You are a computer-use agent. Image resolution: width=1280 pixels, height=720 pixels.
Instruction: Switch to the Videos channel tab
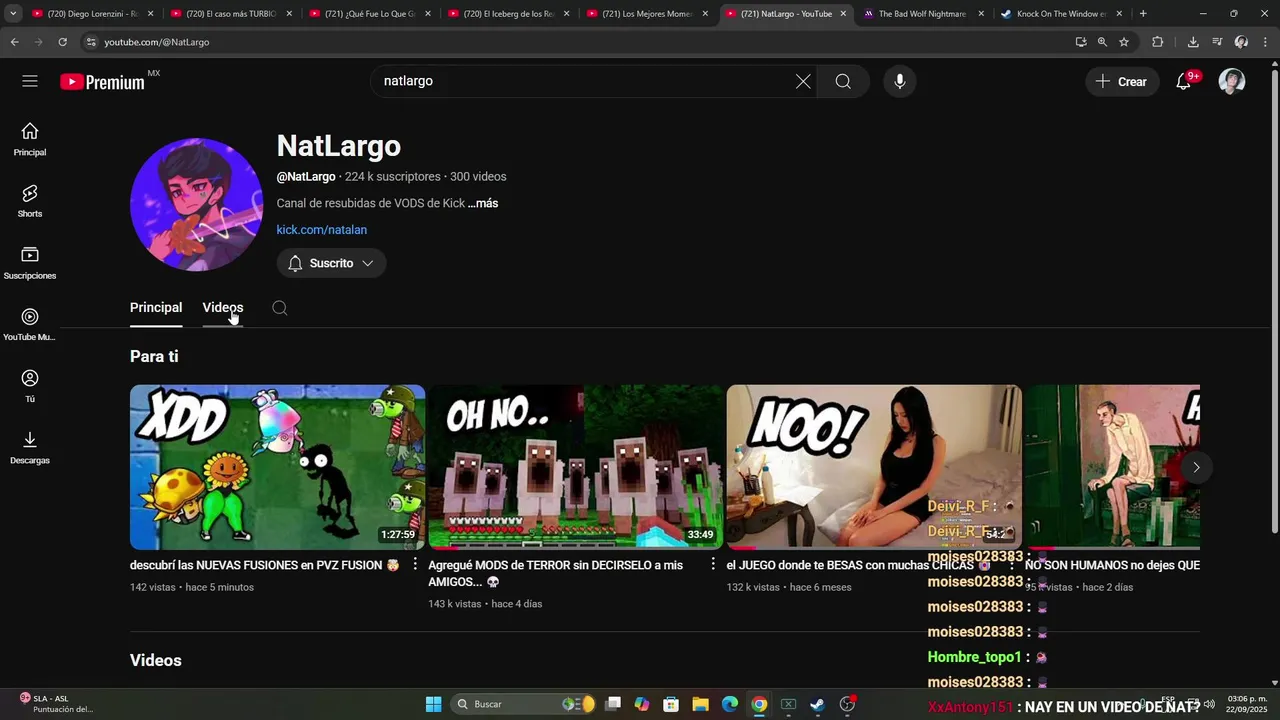(223, 308)
